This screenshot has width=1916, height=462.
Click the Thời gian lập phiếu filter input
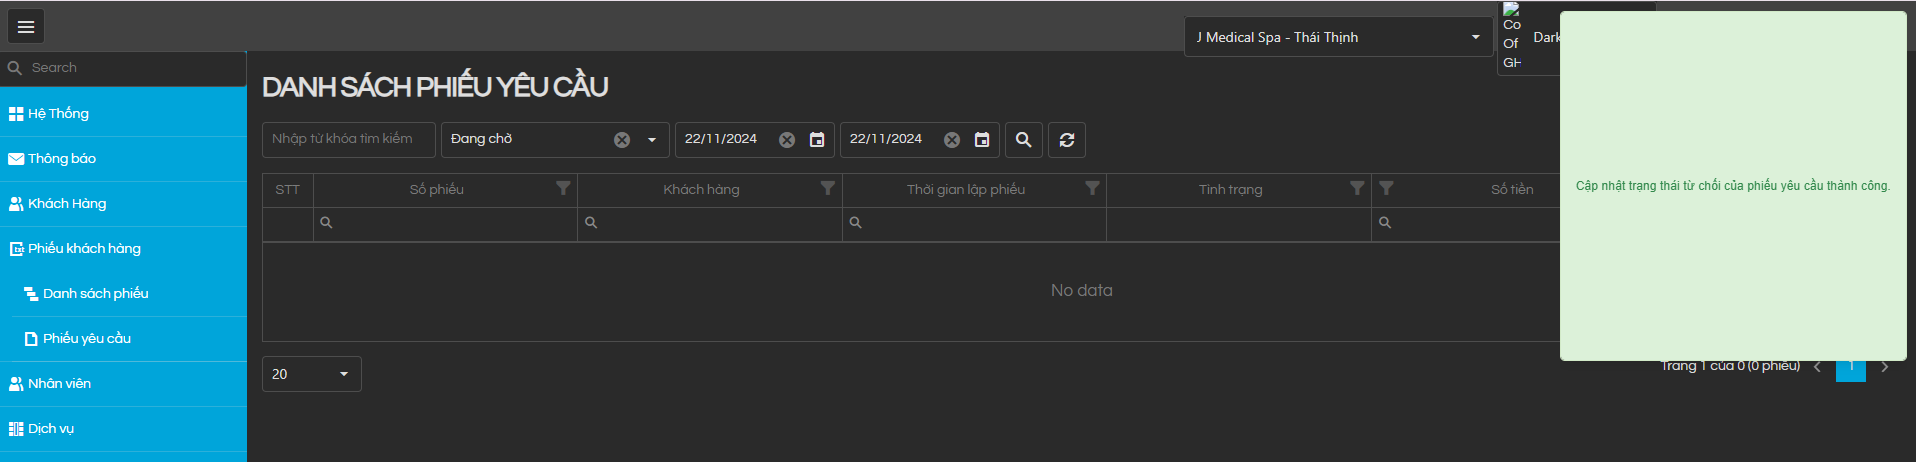[x=974, y=223]
